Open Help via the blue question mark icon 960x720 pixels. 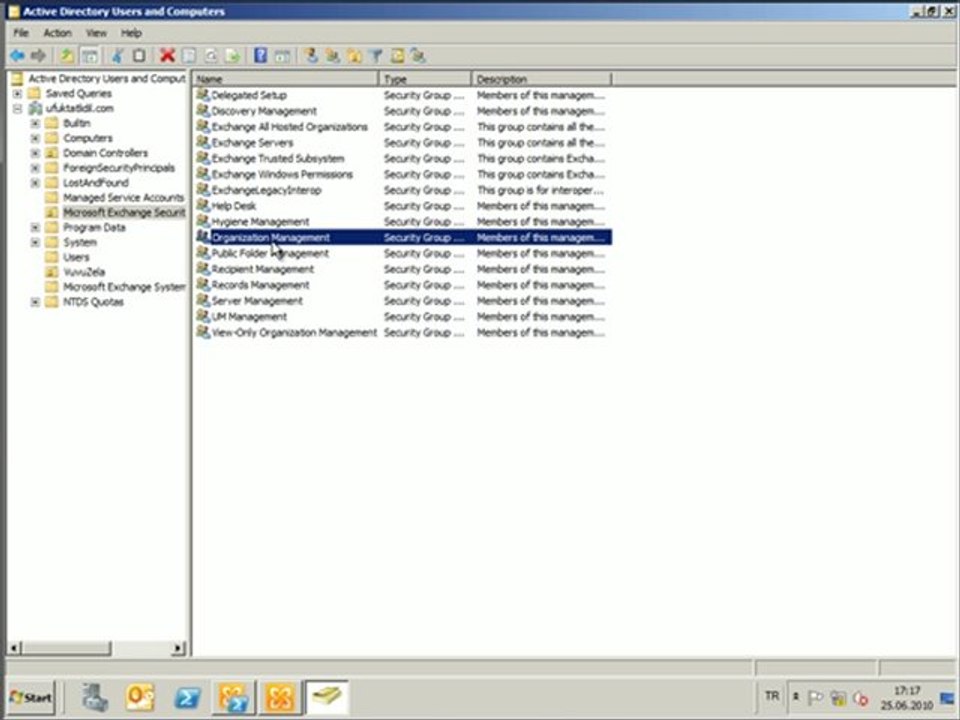tap(260, 56)
